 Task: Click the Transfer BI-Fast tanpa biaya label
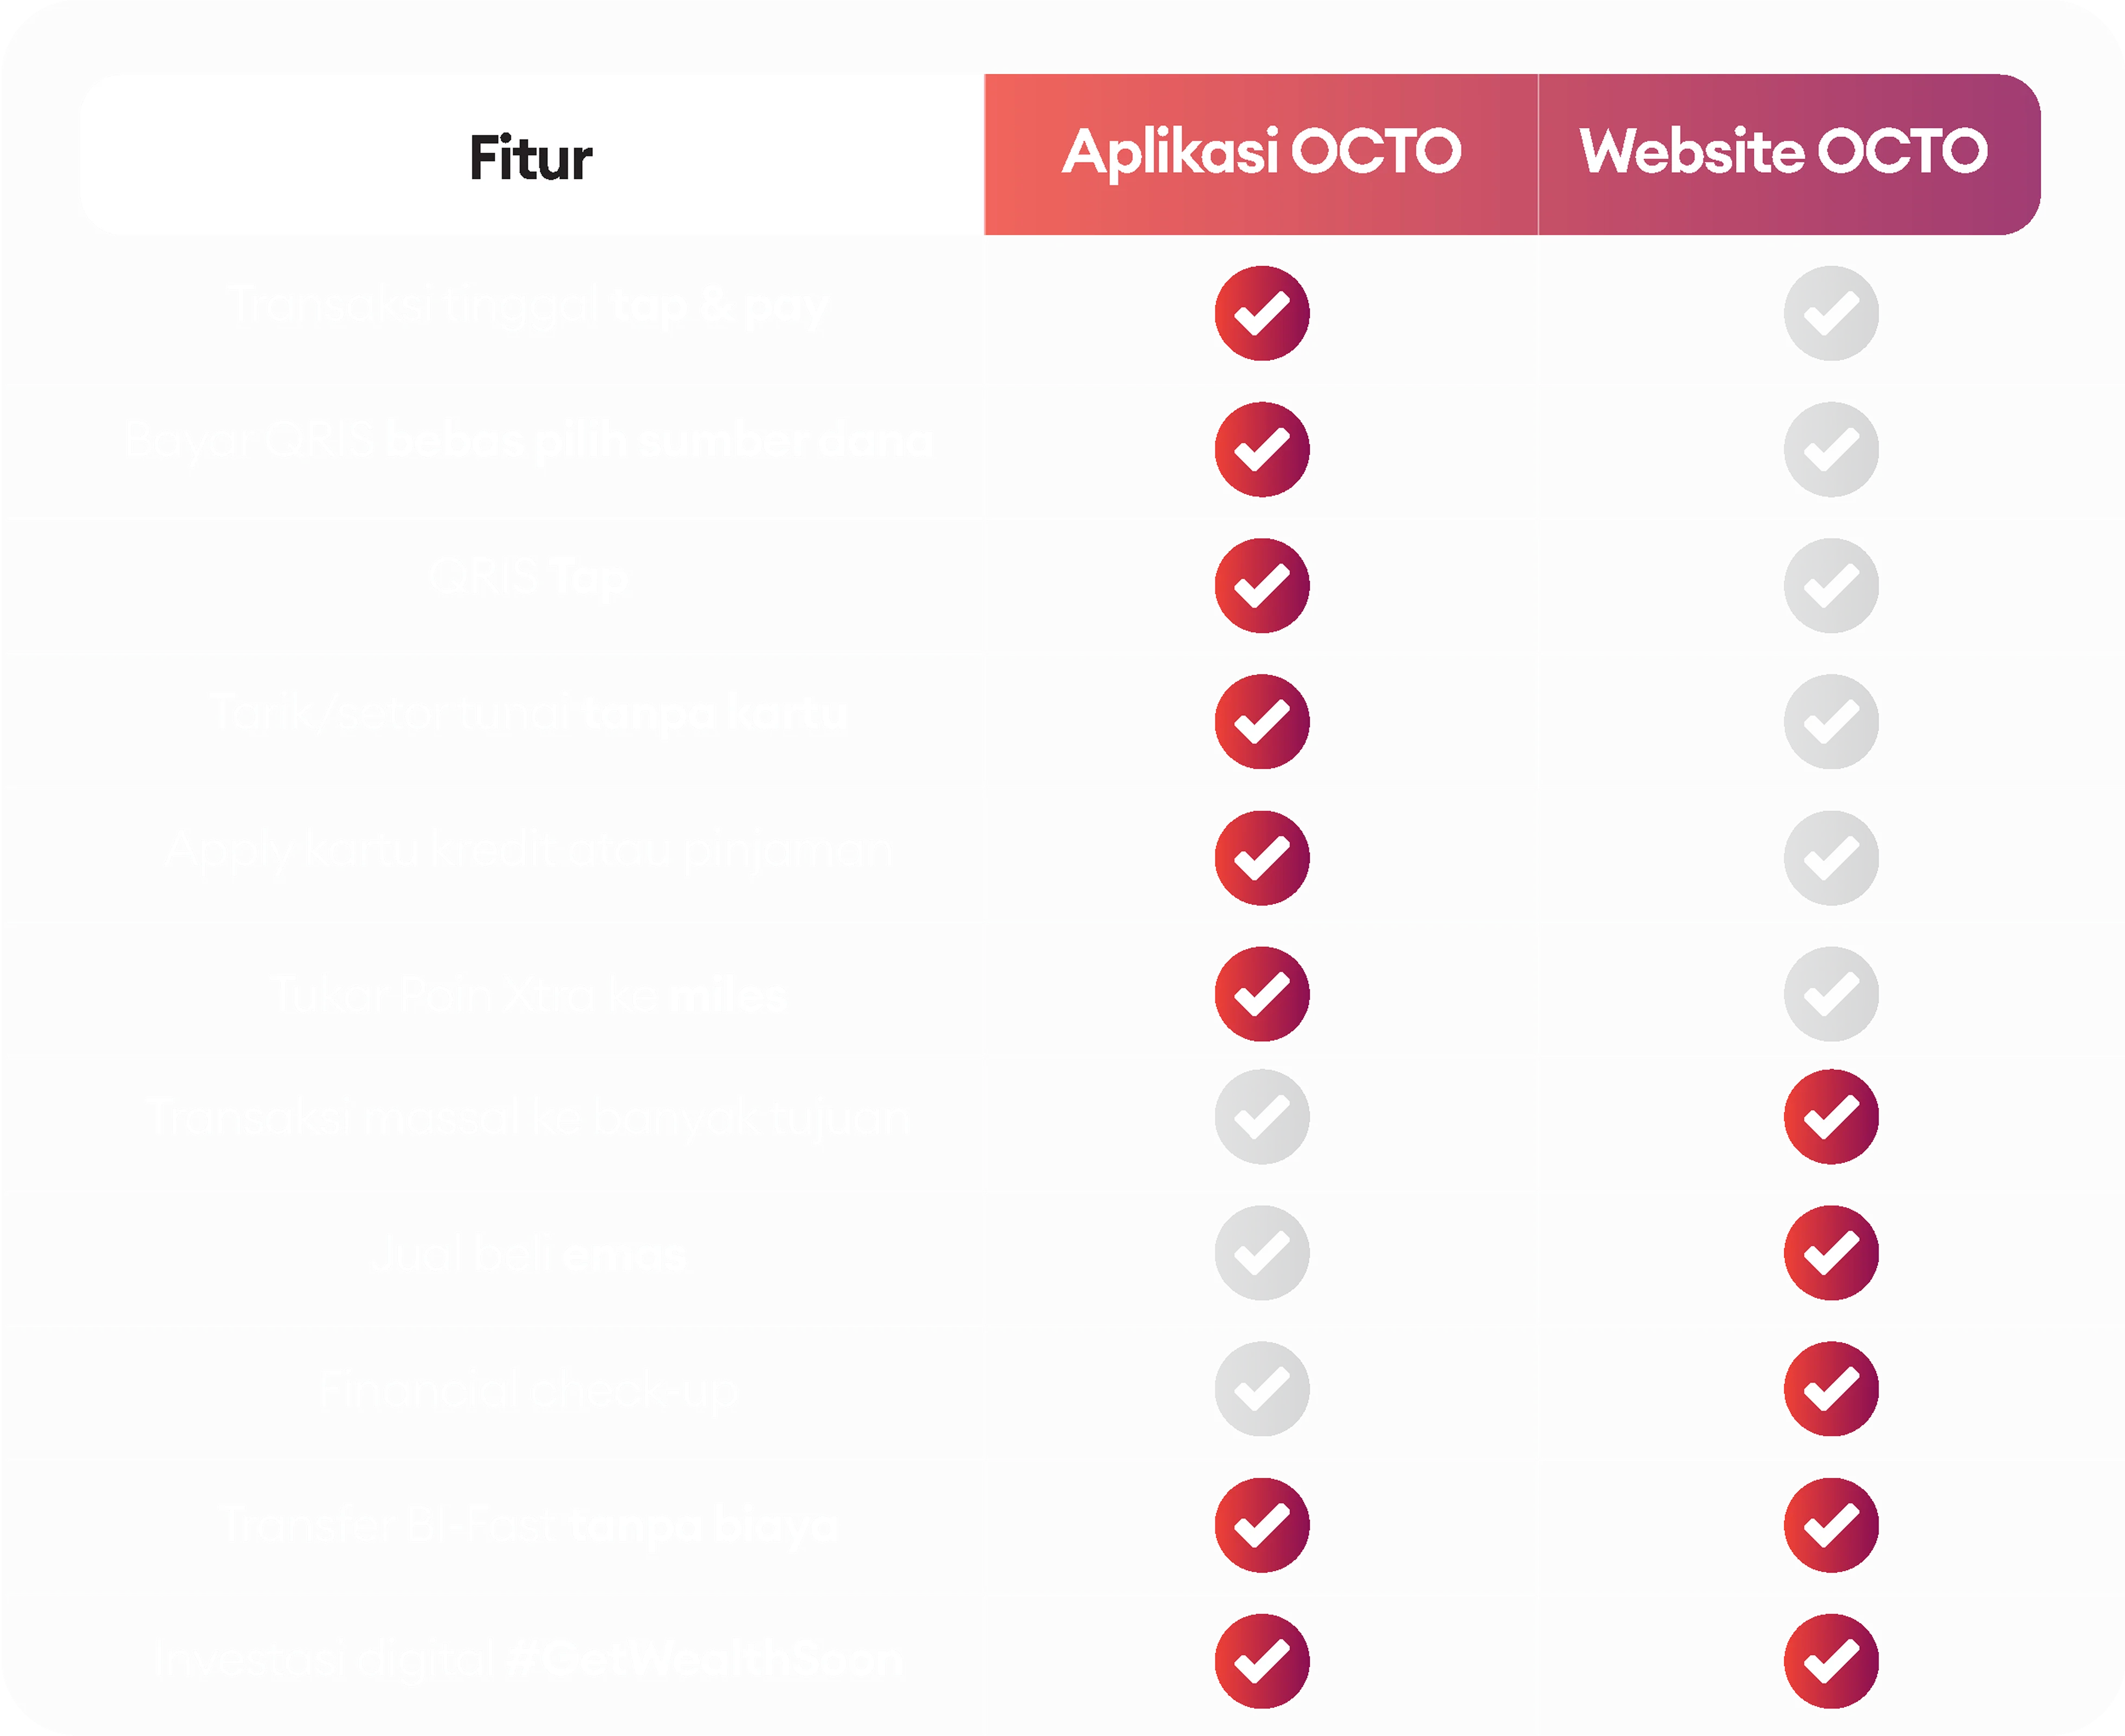coord(528,1524)
